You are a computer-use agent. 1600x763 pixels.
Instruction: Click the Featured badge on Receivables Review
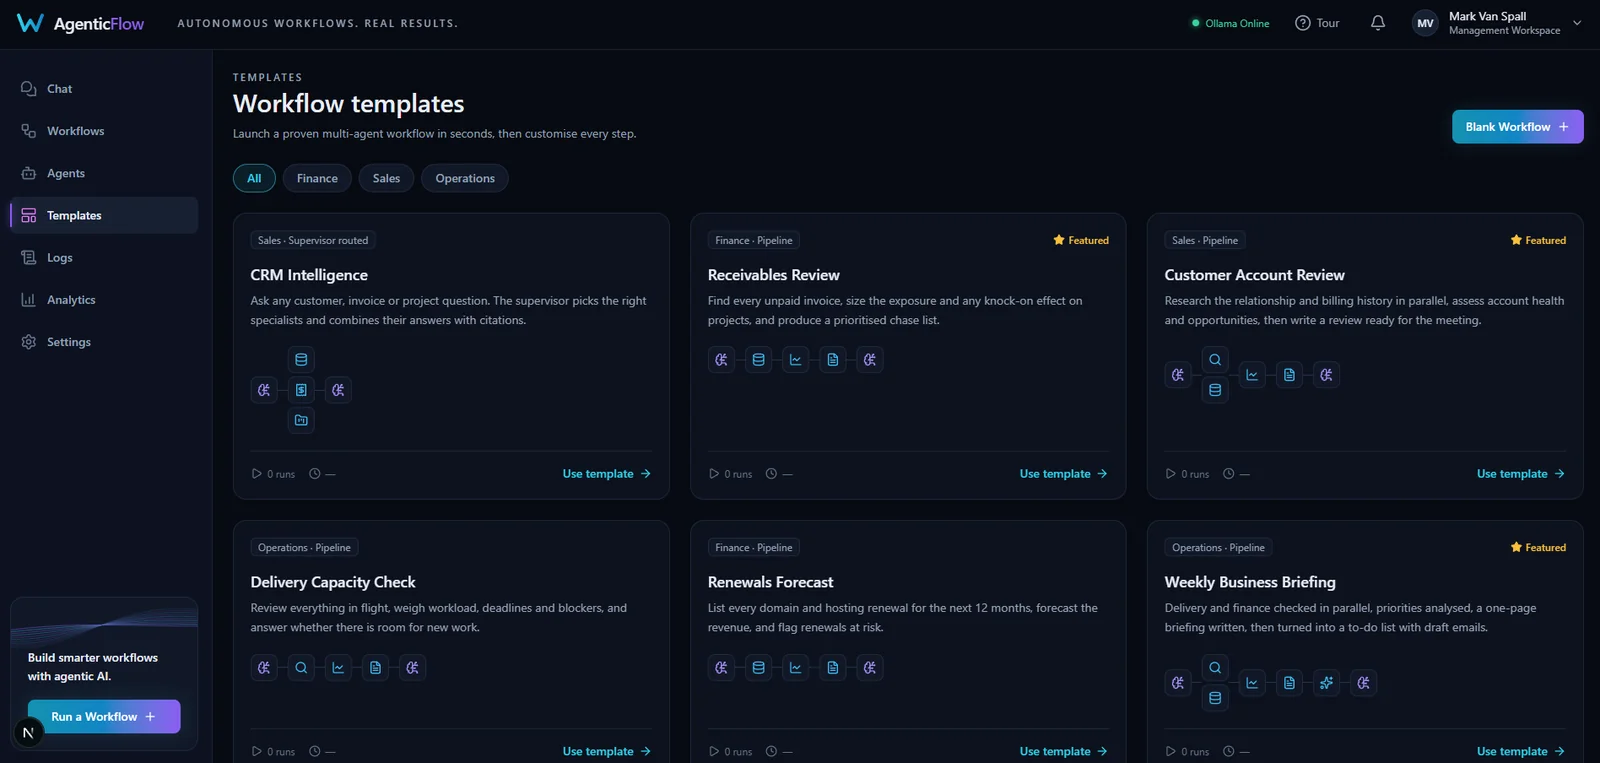tap(1081, 240)
